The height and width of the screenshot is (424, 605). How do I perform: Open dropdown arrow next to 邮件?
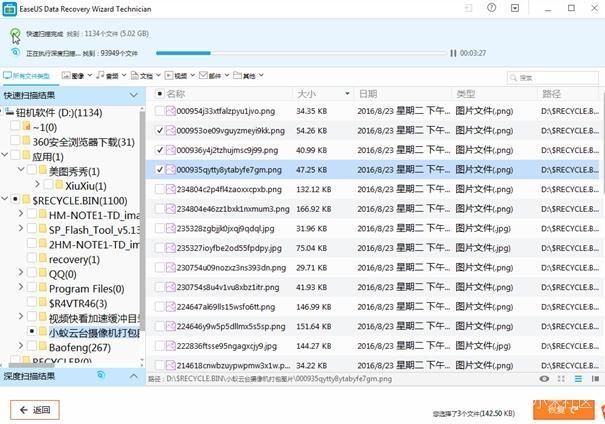tap(227, 75)
